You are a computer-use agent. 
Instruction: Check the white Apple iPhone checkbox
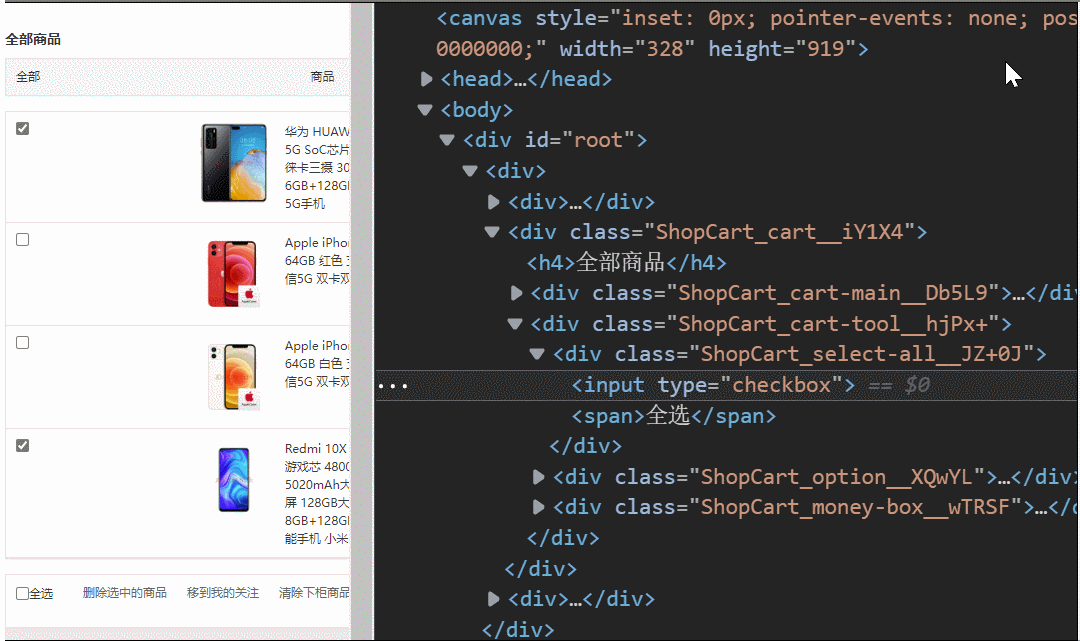click(22, 342)
